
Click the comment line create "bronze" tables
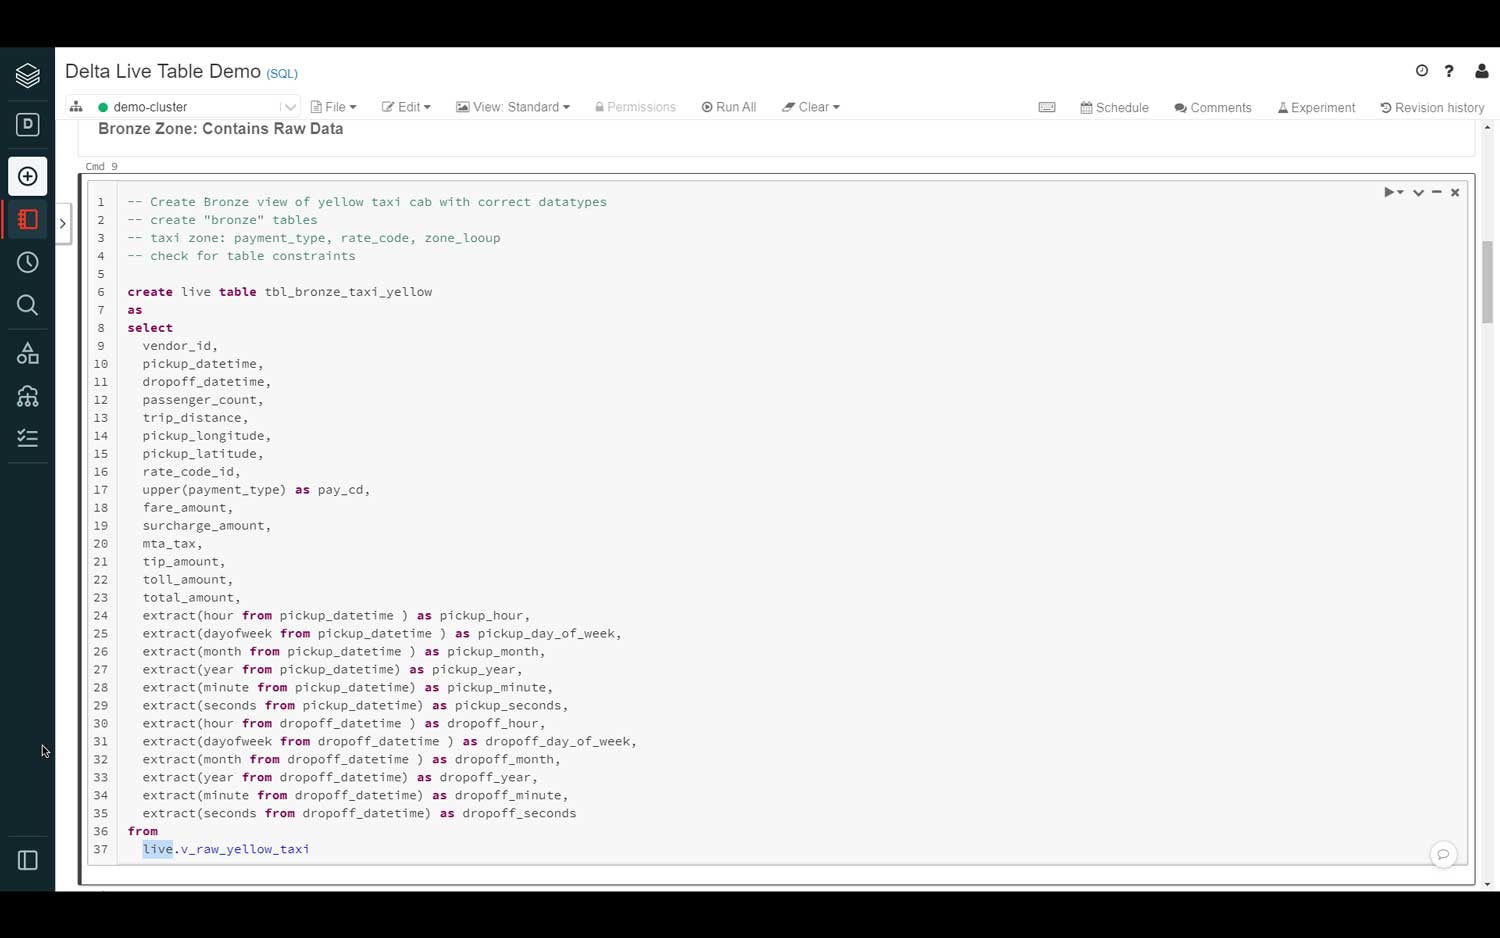(x=222, y=220)
